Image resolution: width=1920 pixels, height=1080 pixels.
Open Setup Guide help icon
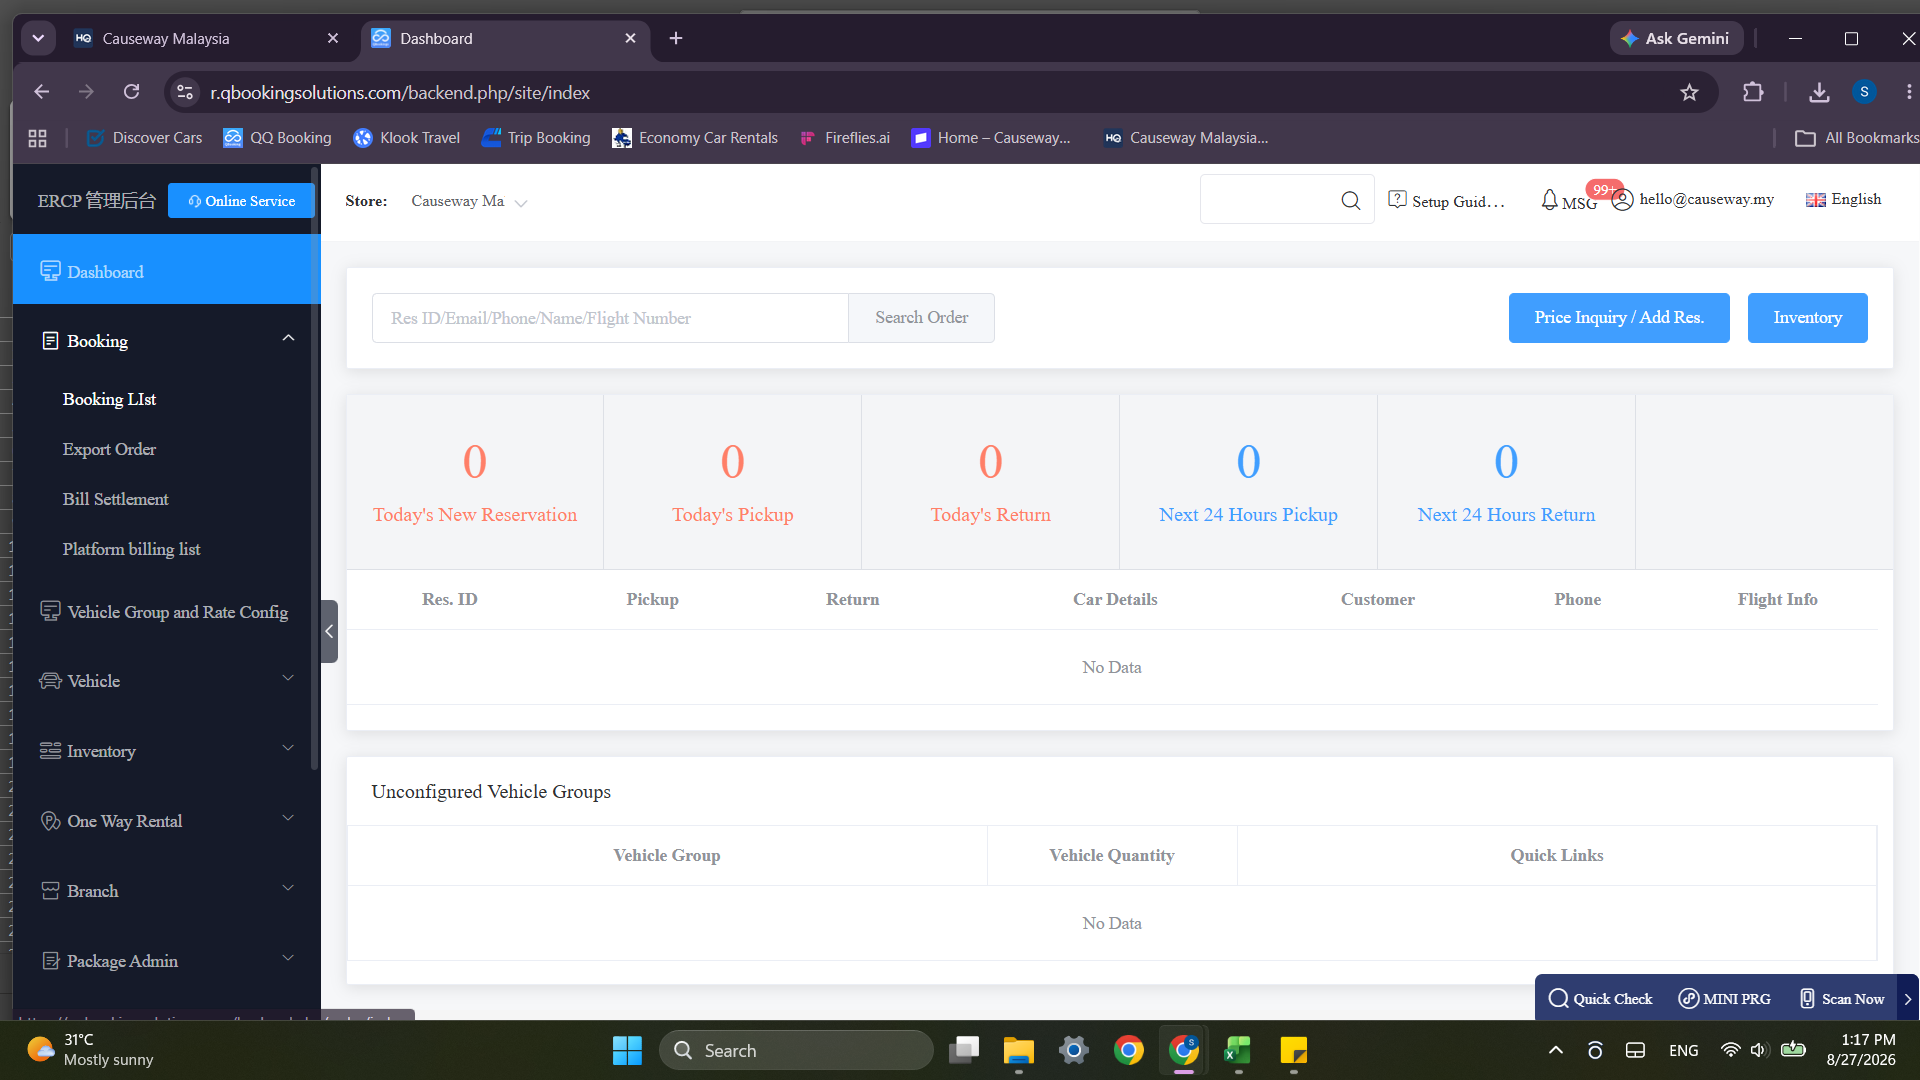[x=1397, y=200]
